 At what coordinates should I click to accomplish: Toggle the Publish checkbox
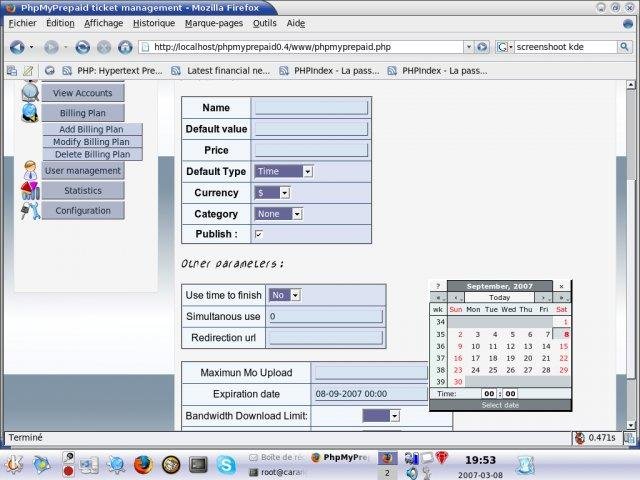(x=258, y=234)
